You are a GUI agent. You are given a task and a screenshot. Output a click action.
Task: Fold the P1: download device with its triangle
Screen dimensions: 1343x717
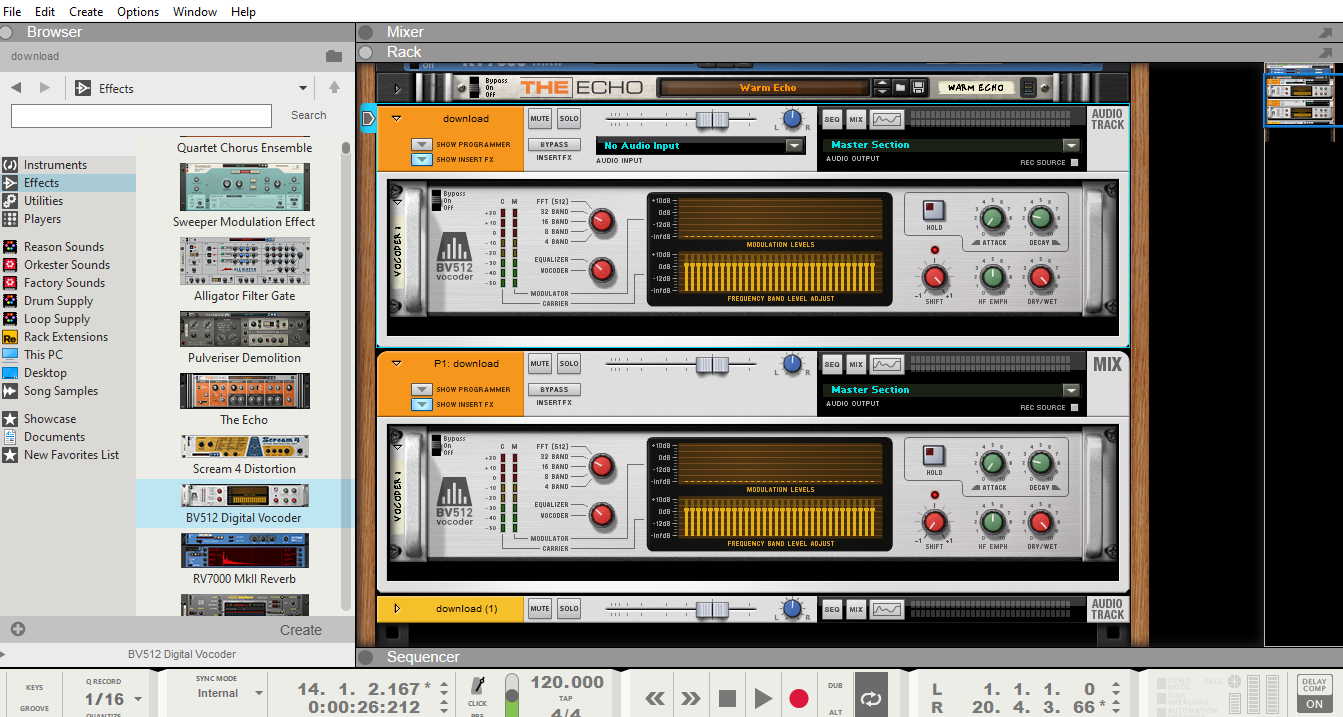pos(396,364)
